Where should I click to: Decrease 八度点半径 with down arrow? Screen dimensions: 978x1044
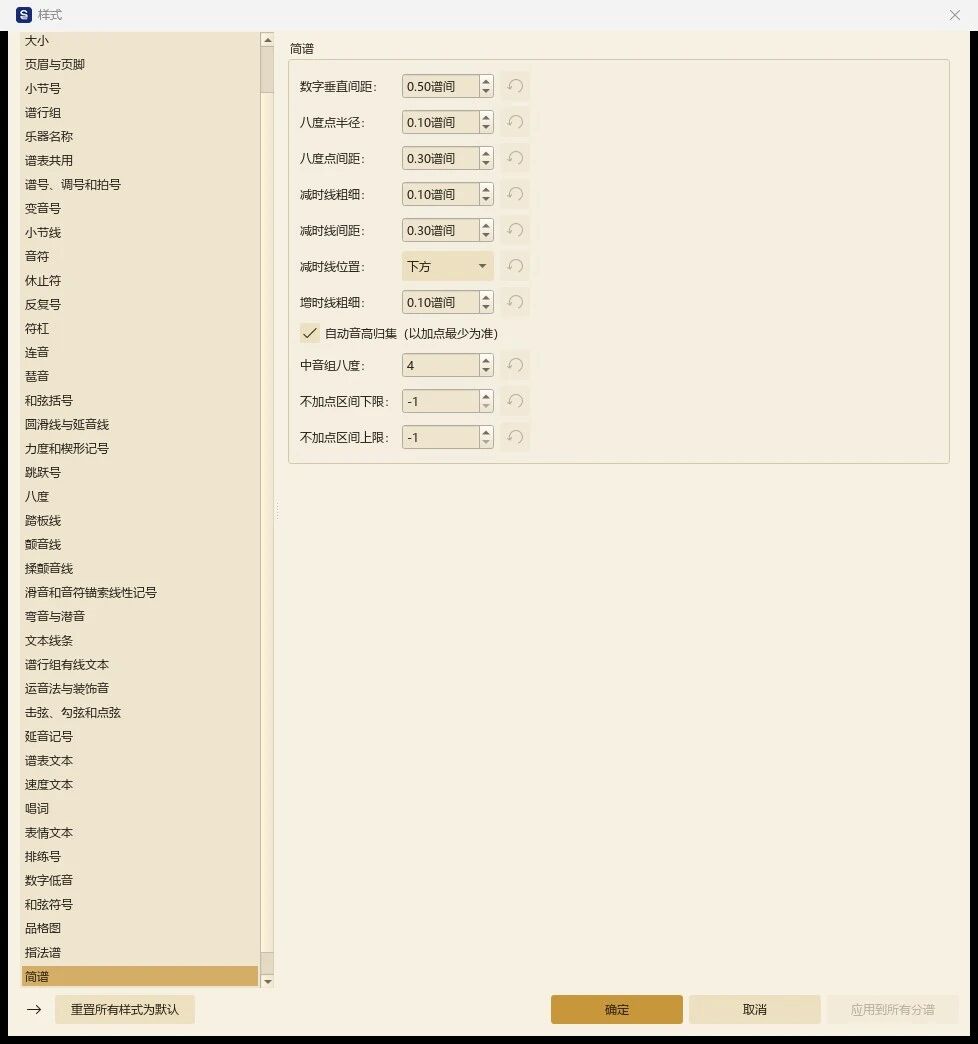pos(486,128)
